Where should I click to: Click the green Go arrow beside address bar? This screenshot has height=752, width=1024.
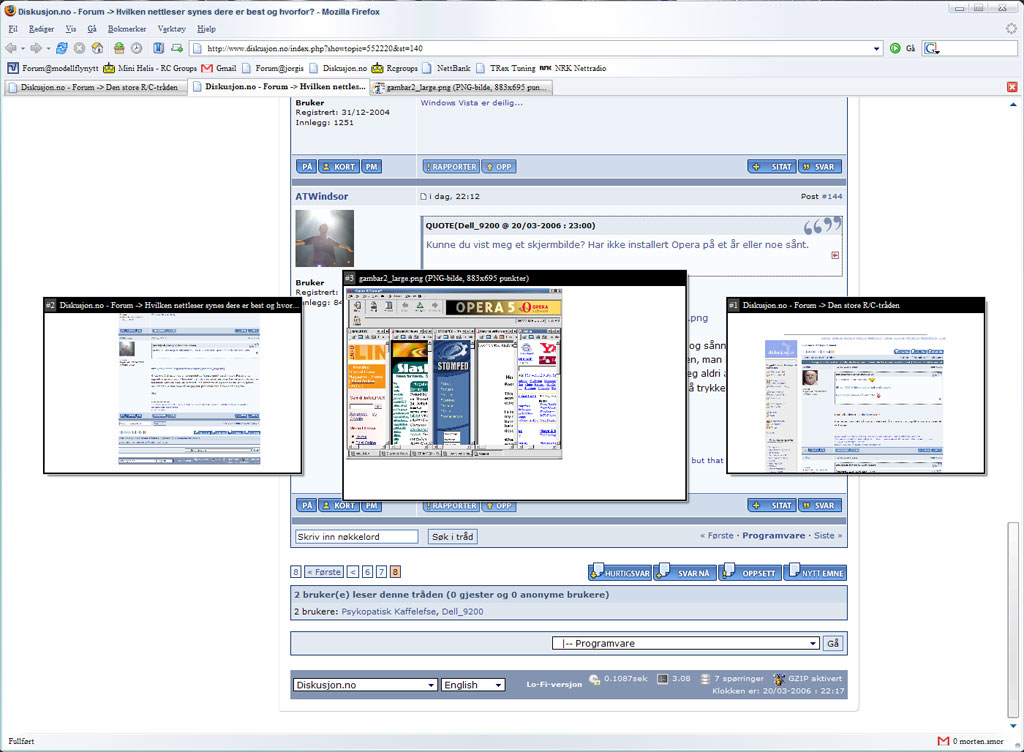pyautogui.click(x=895, y=48)
